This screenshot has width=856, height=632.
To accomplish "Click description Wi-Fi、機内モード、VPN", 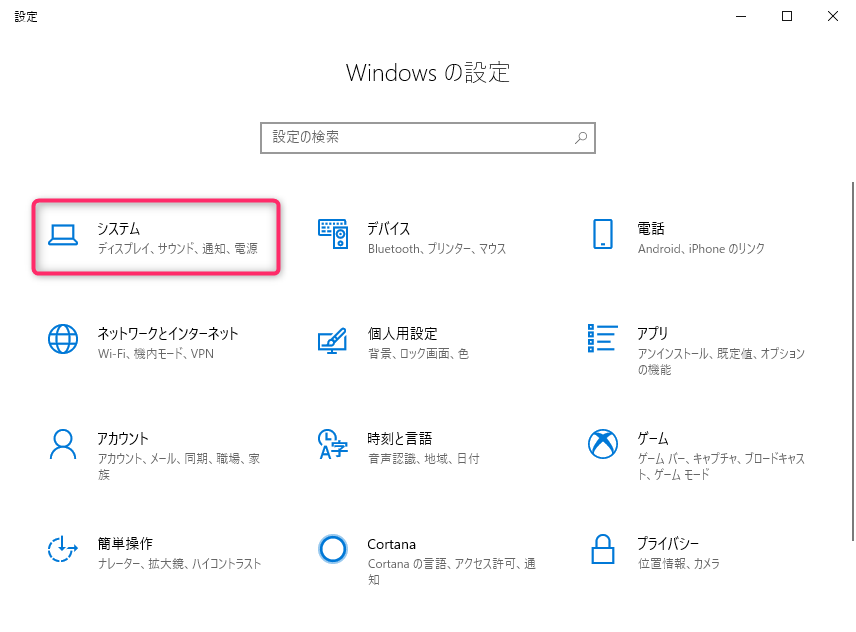I will pos(156,354).
